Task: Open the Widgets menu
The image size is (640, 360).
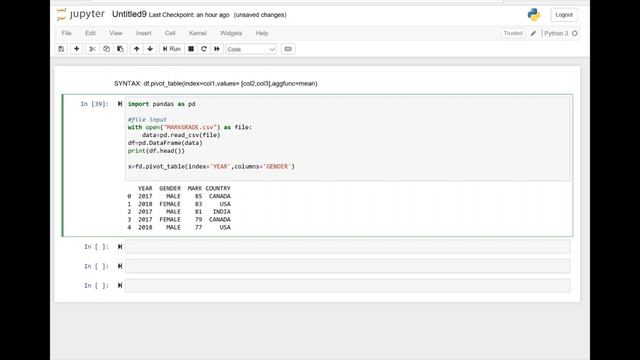Action: tap(231, 33)
